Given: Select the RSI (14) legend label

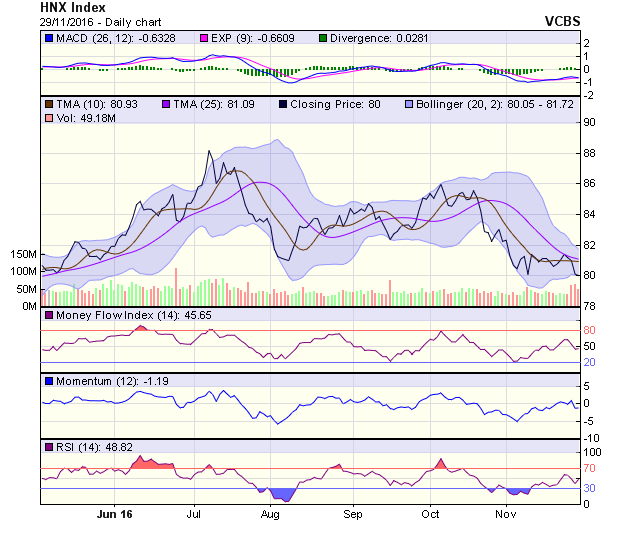Looking at the screenshot, I should (x=78, y=446).
